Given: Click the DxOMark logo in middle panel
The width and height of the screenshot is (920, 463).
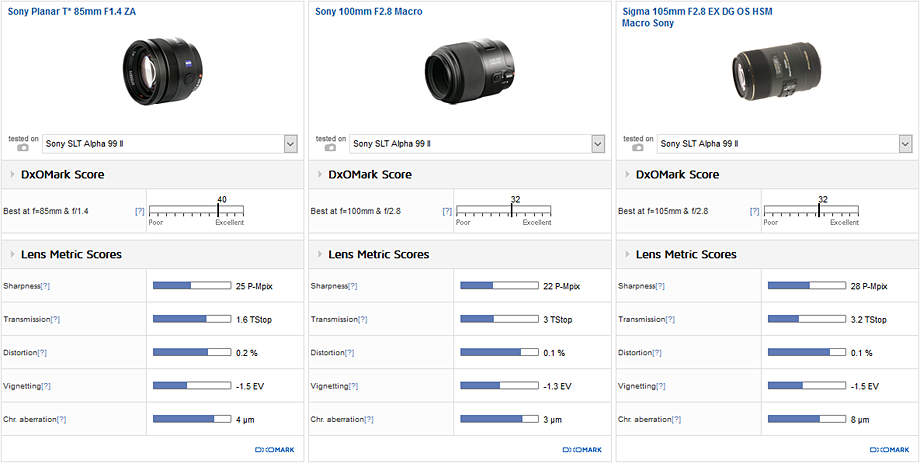Looking at the screenshot, I should [x=582, y=450].
